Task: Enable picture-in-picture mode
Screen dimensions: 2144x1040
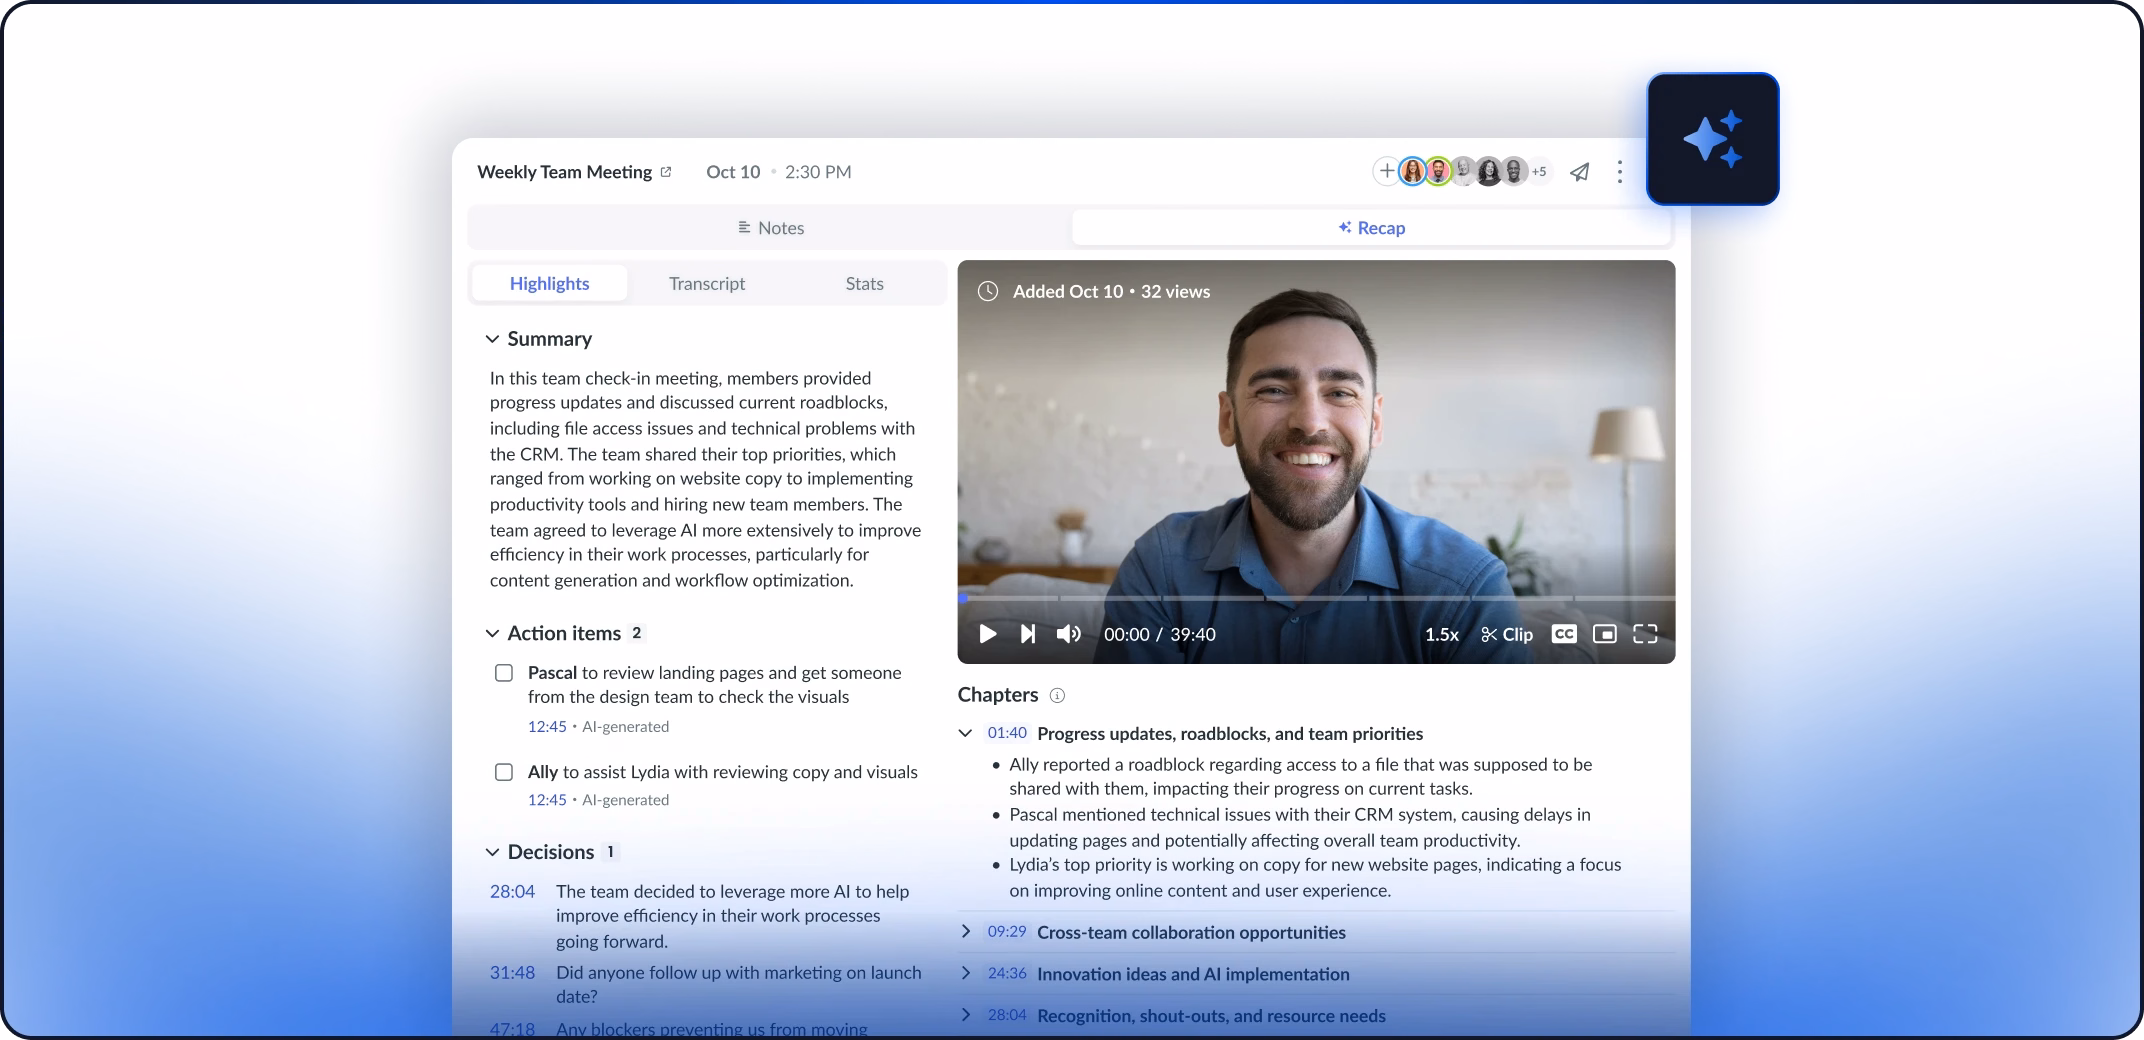Action: pyautogui.click(x=1604, y=634)
